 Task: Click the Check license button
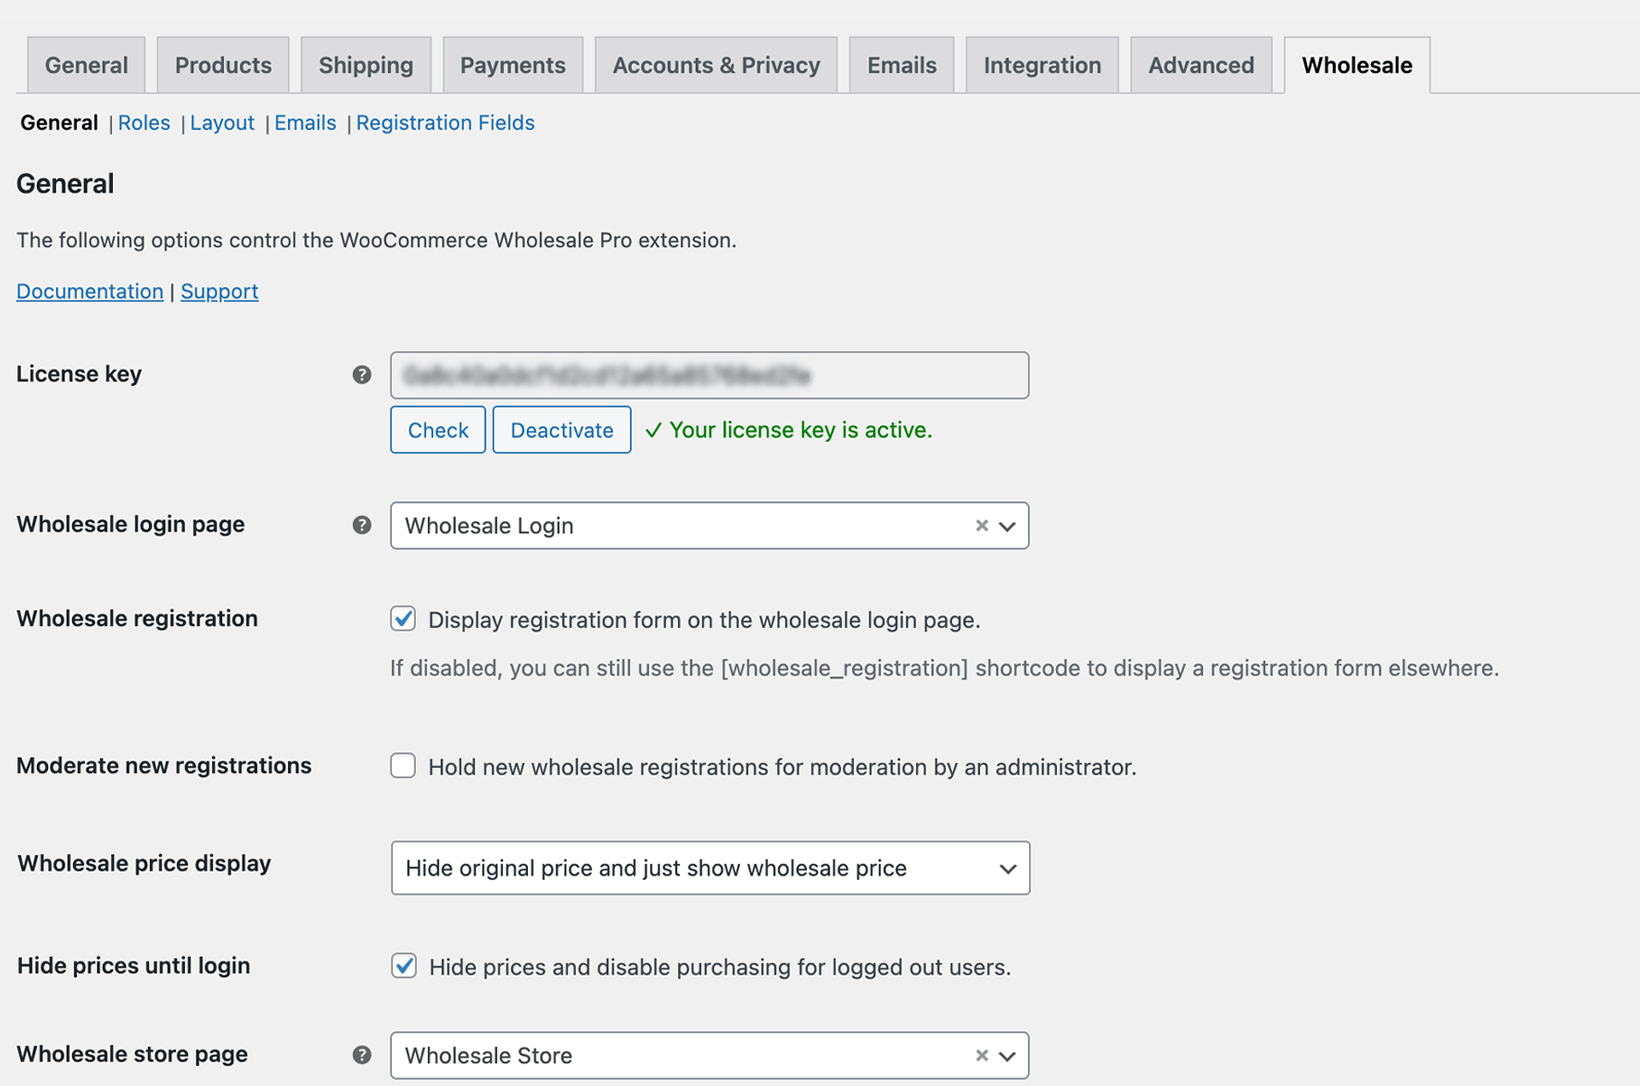tap(437, 429)
